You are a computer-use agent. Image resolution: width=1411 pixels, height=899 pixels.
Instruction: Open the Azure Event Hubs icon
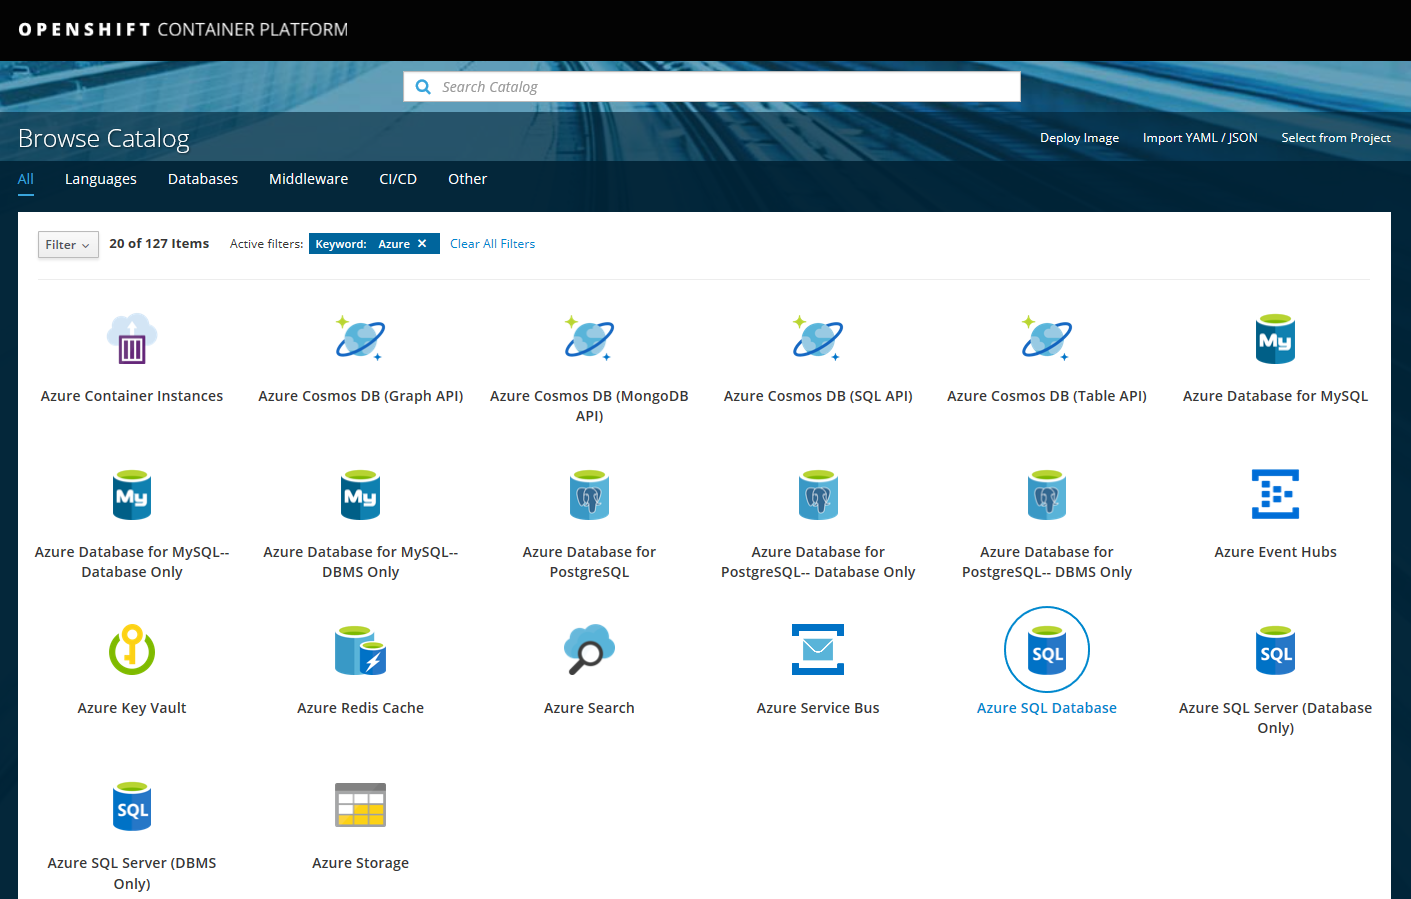coord(1275,494)
